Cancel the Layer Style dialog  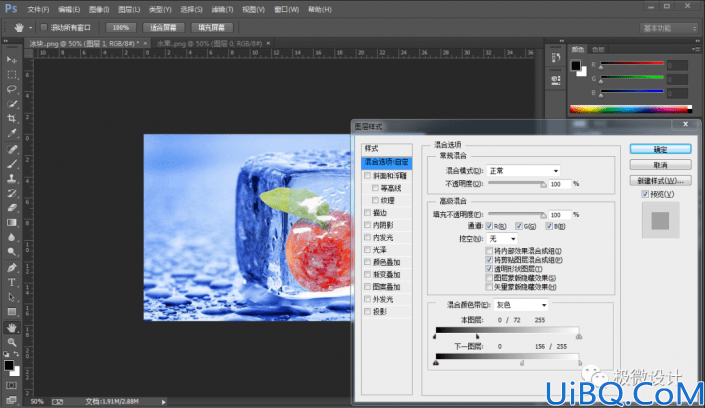660,165
